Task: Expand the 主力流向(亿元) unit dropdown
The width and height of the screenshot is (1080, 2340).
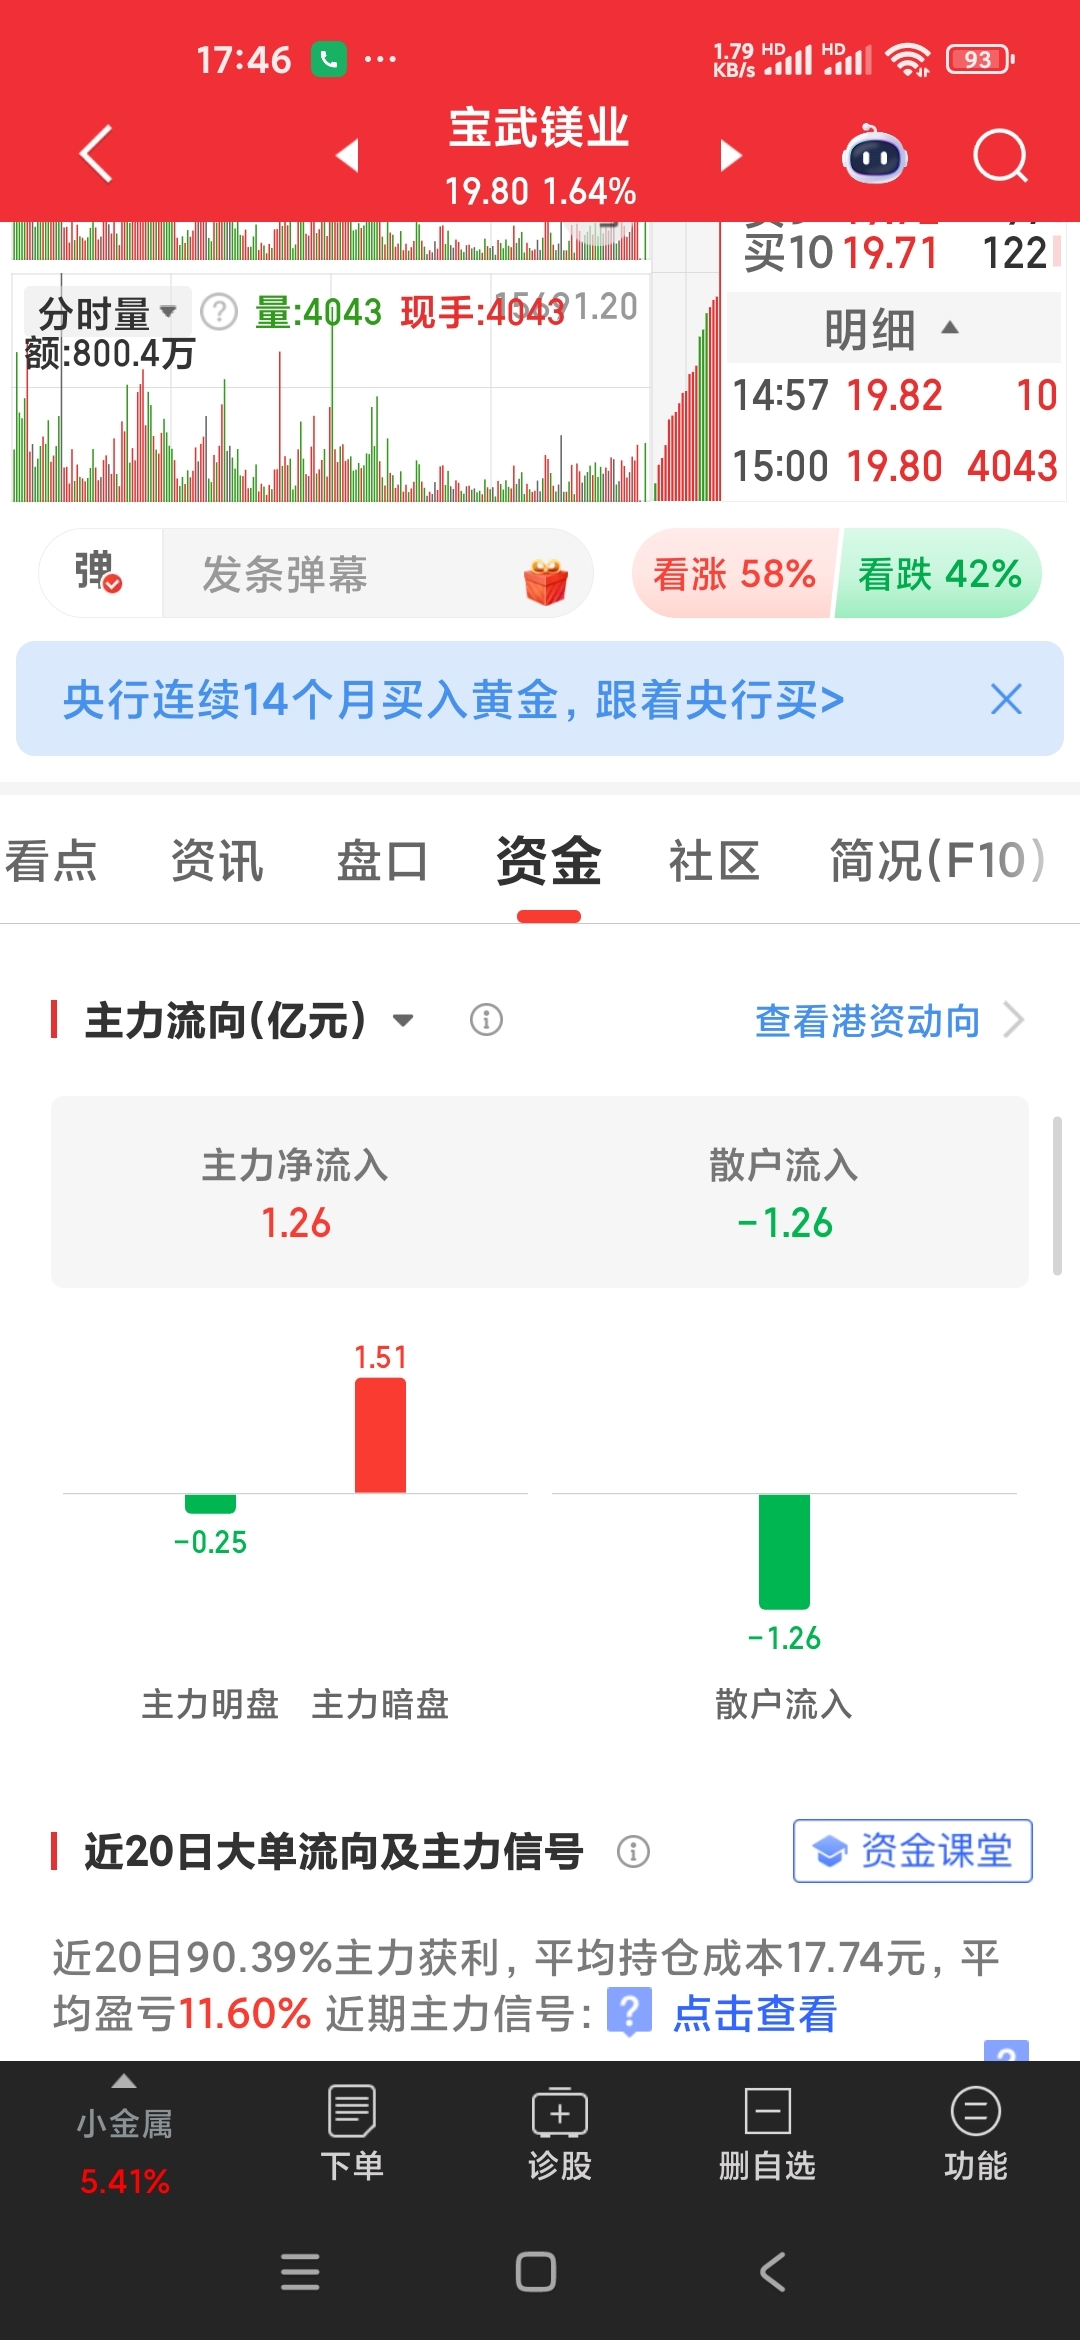Action: tap(403, 1021)
